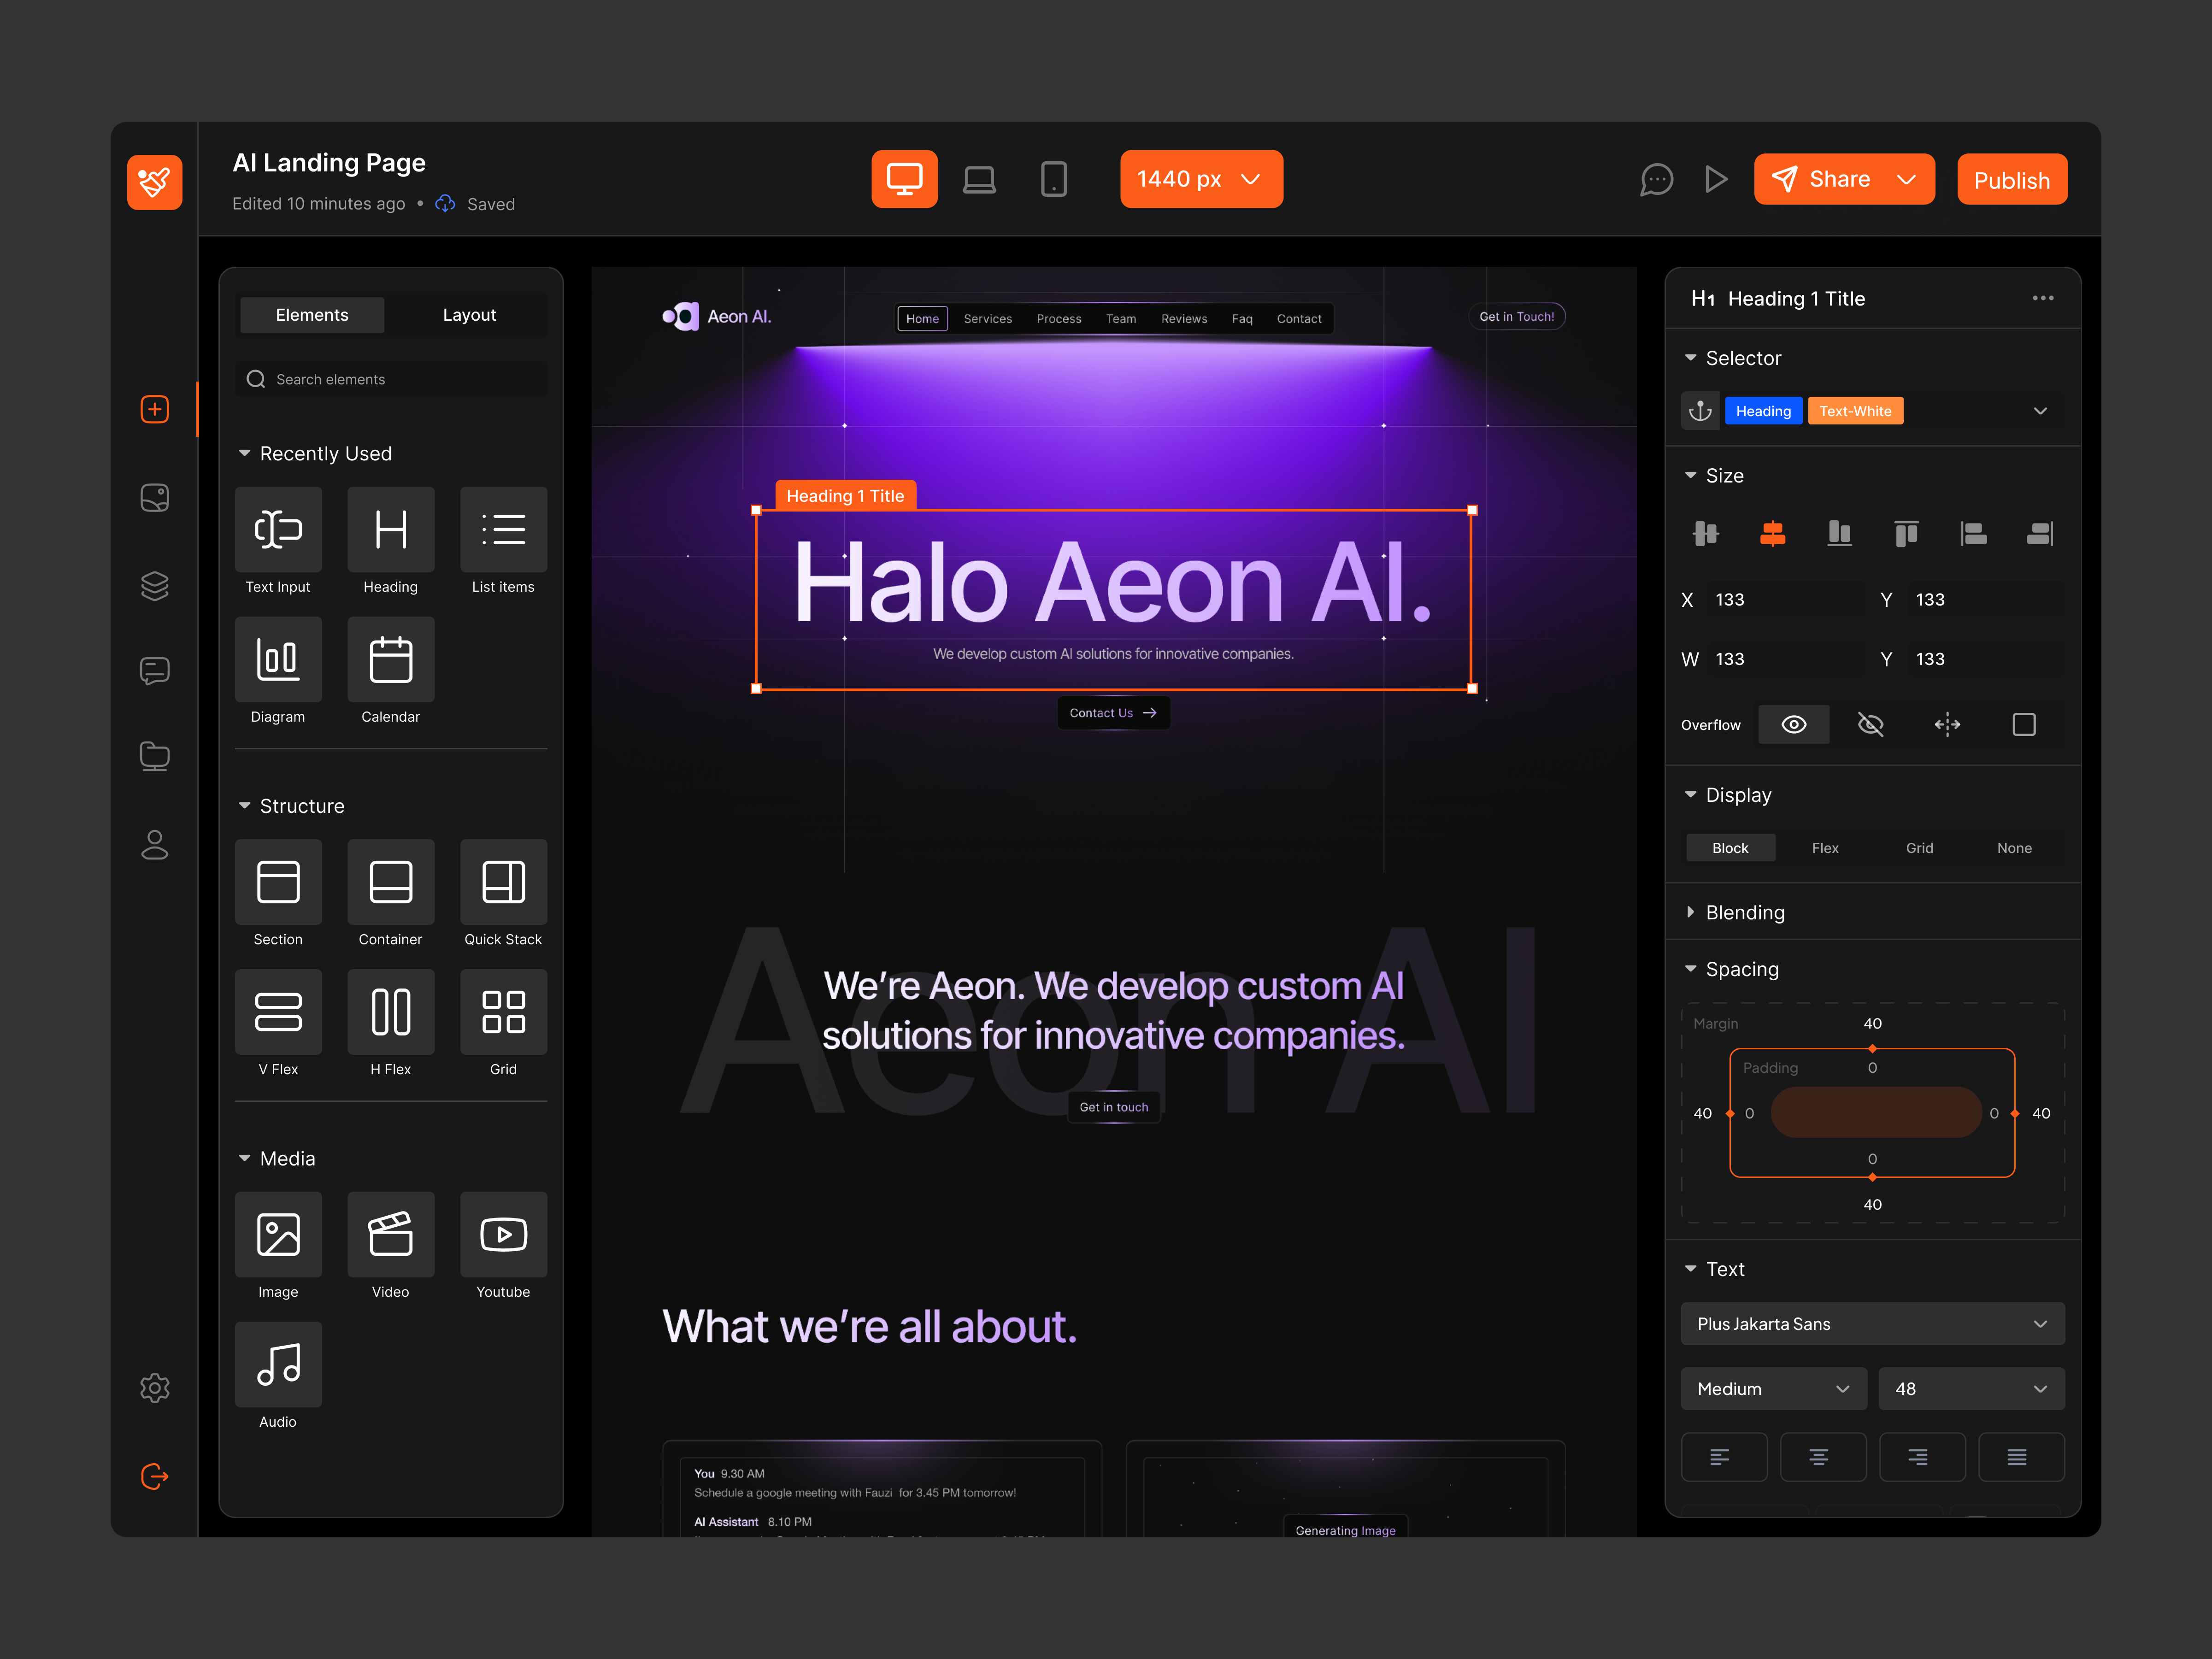Click the Get in Touch! button
The height and width of the screenshot is (1659, 2212).
tap(1516, 316)
